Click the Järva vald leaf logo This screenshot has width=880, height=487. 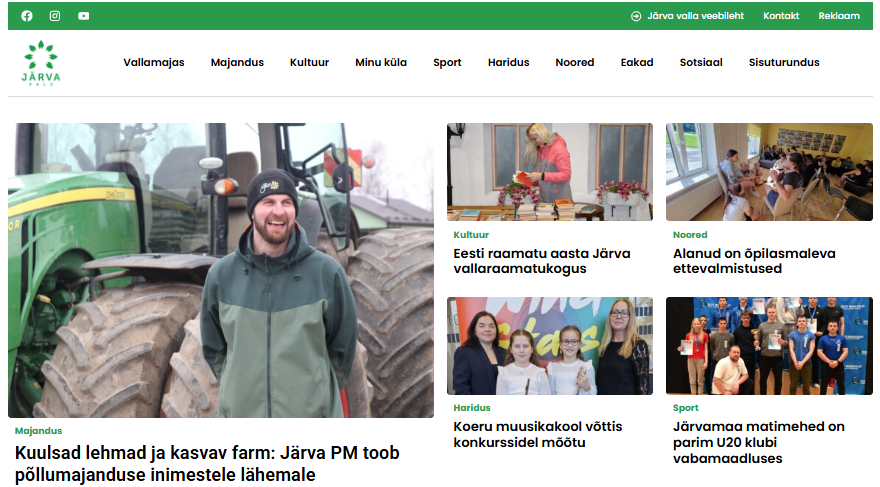pyautogui.click(x=41, y=62)
